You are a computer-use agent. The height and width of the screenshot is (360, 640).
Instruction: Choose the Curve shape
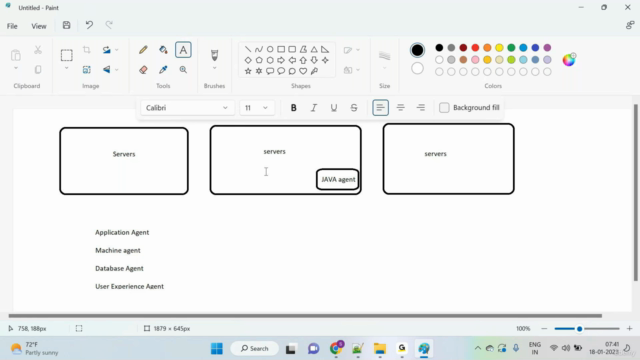tap(259, 49)
